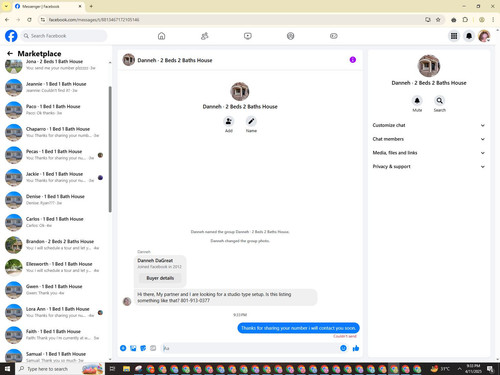Click the Windows taskbar search box

point(60,369)
